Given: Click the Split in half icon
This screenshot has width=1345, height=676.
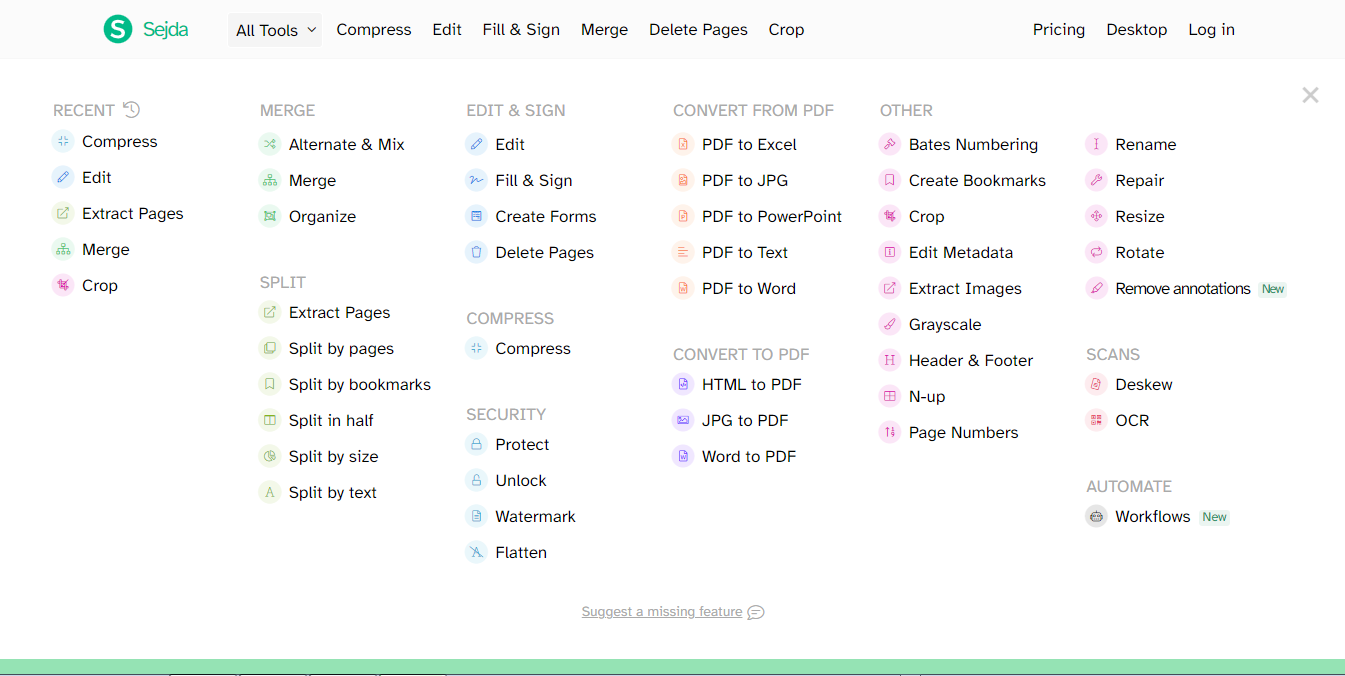Looking at the screenshot, I should (269, 420).
